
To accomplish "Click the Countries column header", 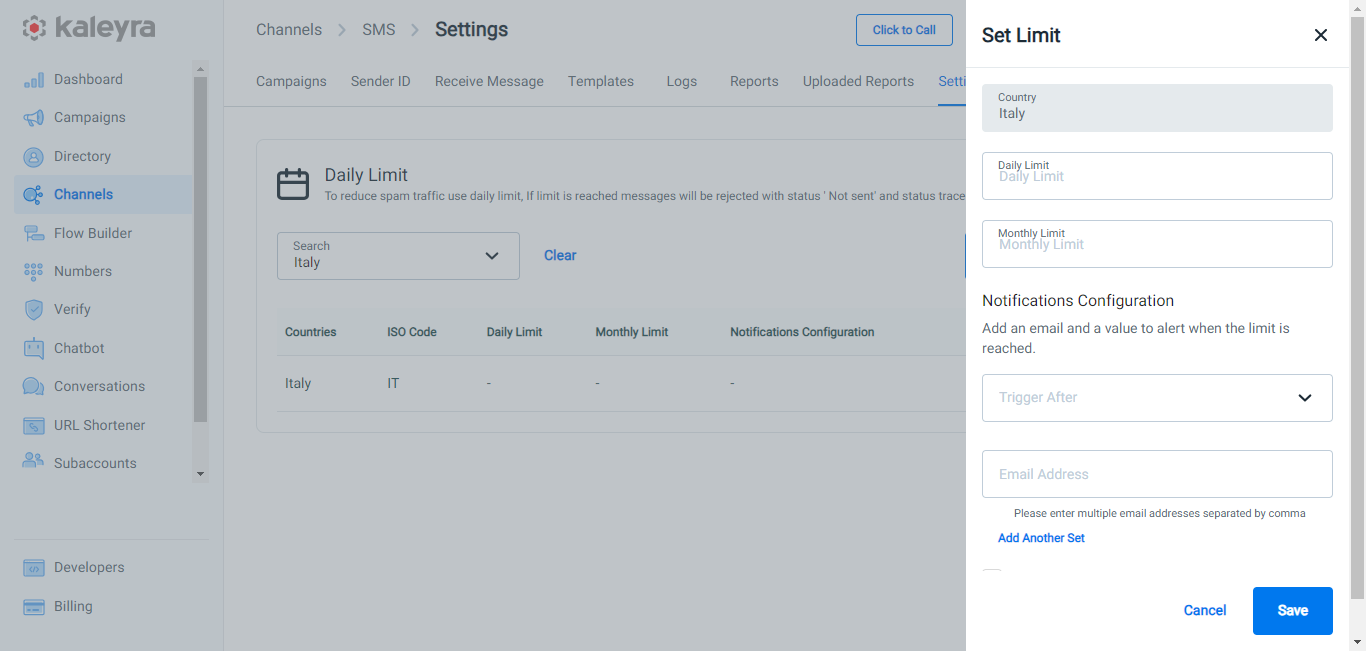I will pyautogui.click(x=310, y=332).
